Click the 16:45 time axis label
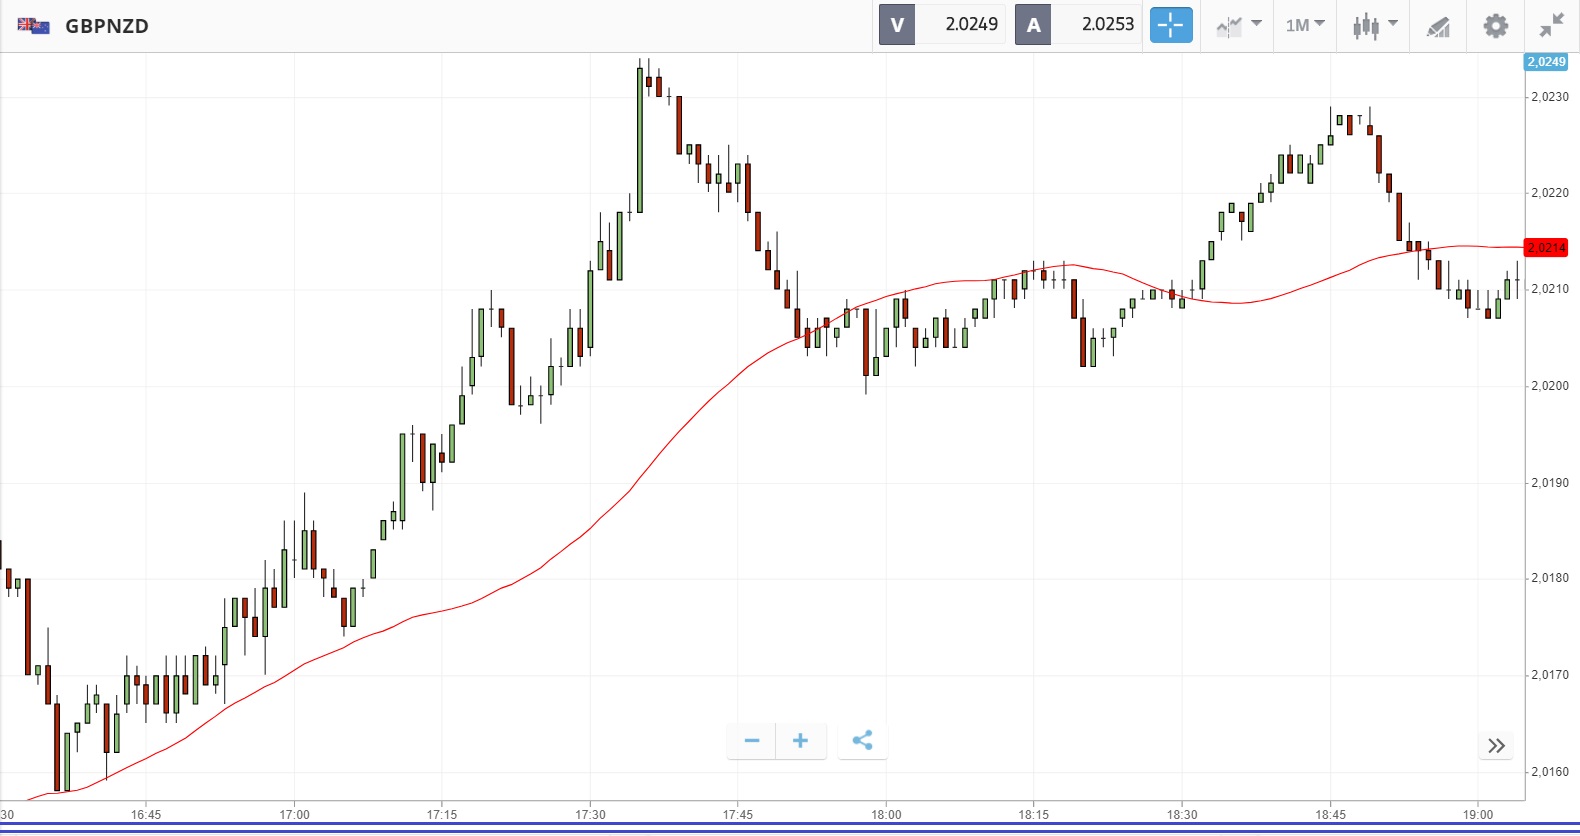Screen dimensions: 1580x836 146,815
